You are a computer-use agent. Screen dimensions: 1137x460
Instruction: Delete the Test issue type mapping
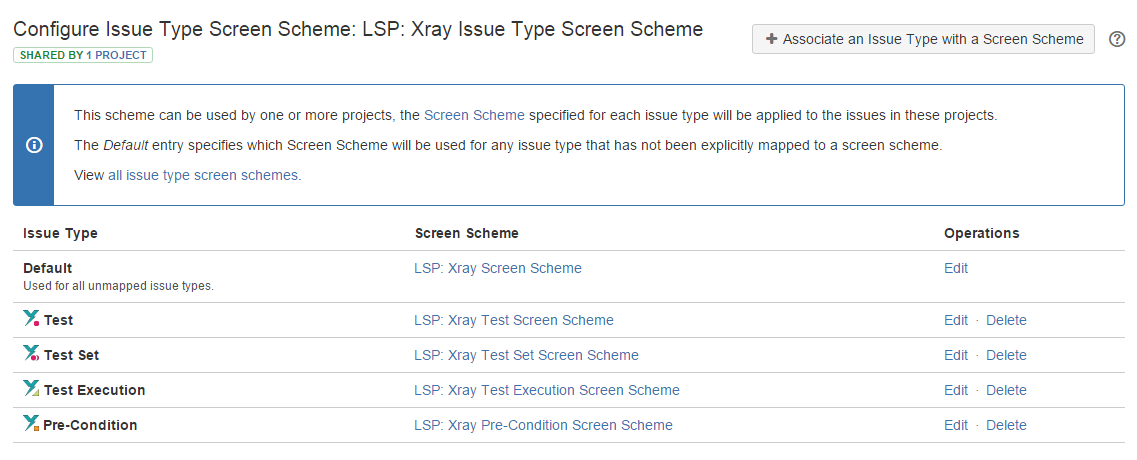click(1006, 320)
